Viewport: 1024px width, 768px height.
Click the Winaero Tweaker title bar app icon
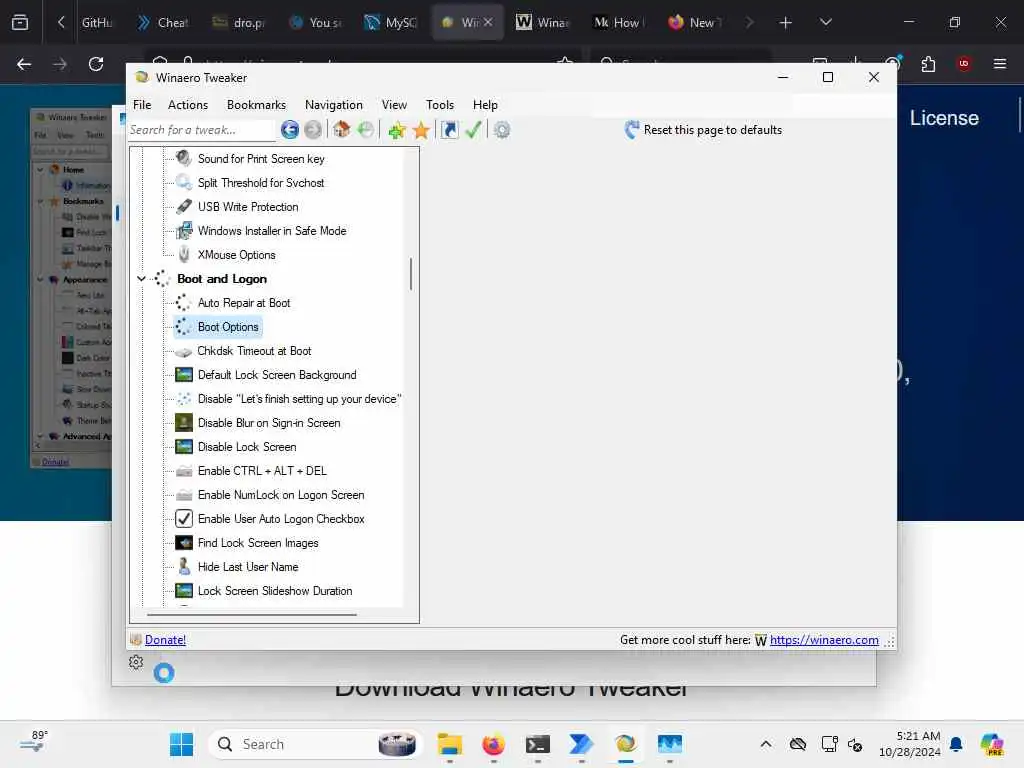click(142, 77)
